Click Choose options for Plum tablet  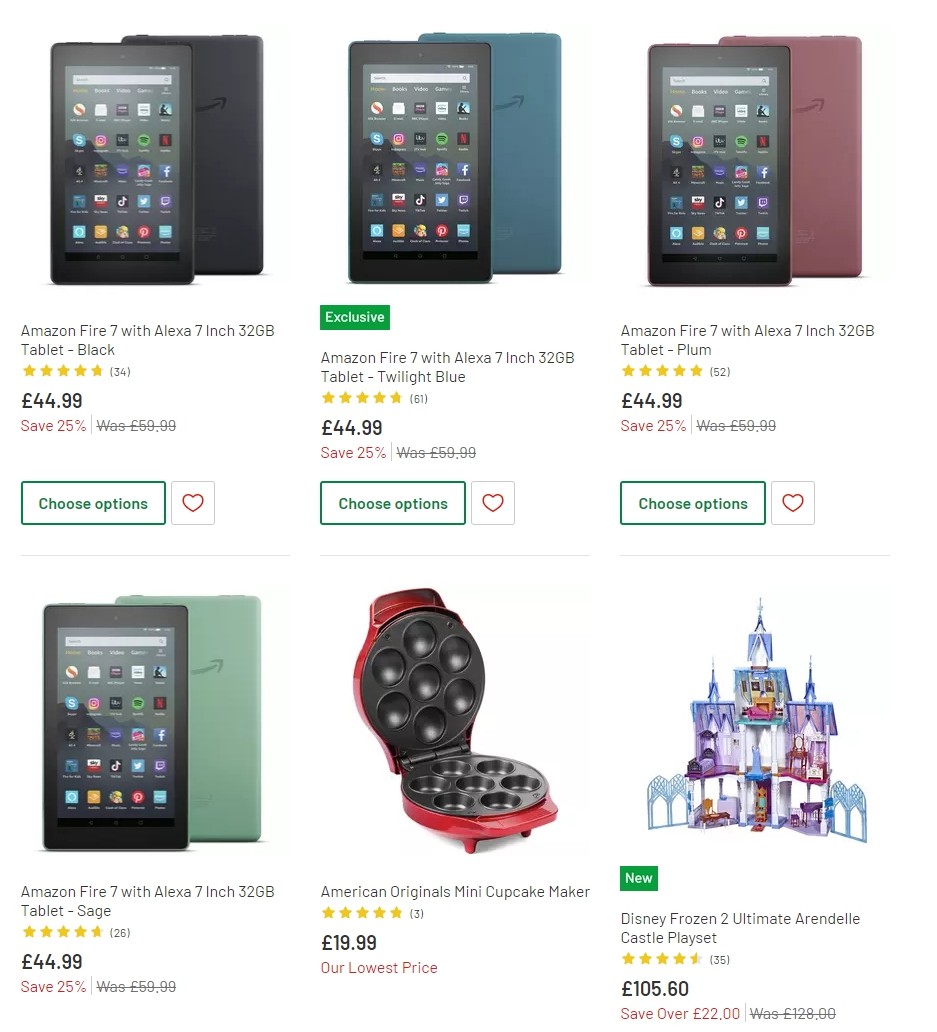pos(692,503)
